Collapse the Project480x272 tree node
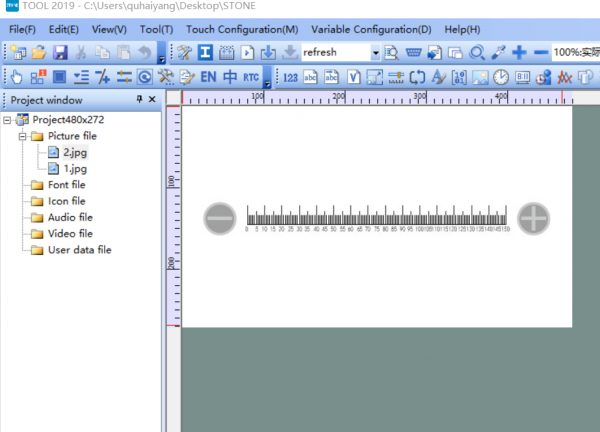This screenshot has width=600, height=432. 7,120
